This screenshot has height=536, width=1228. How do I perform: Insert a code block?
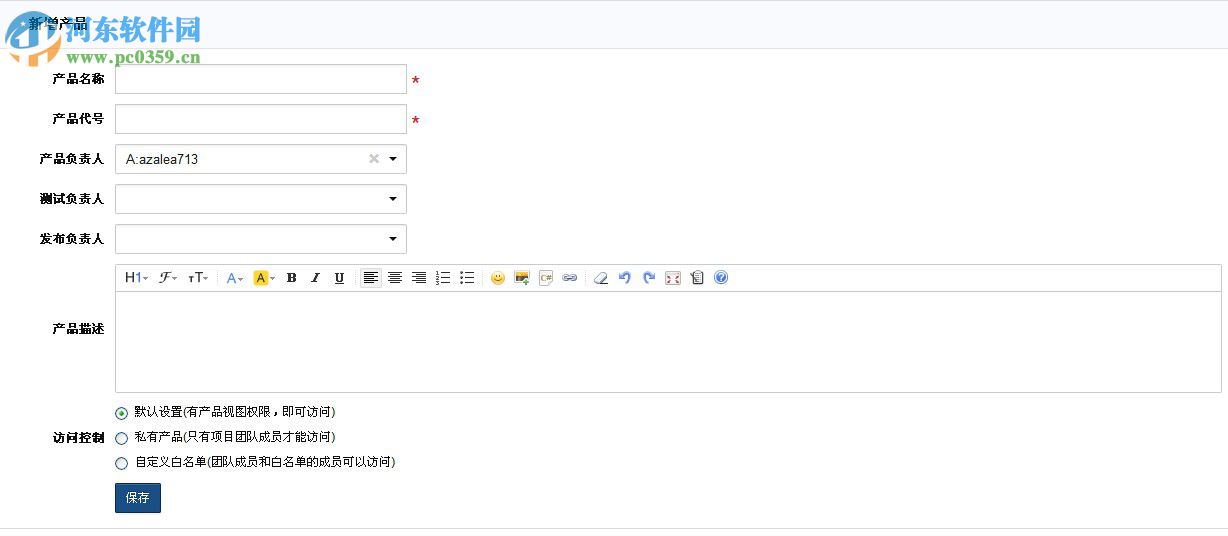pyautogui.click(x=546, y=278)
